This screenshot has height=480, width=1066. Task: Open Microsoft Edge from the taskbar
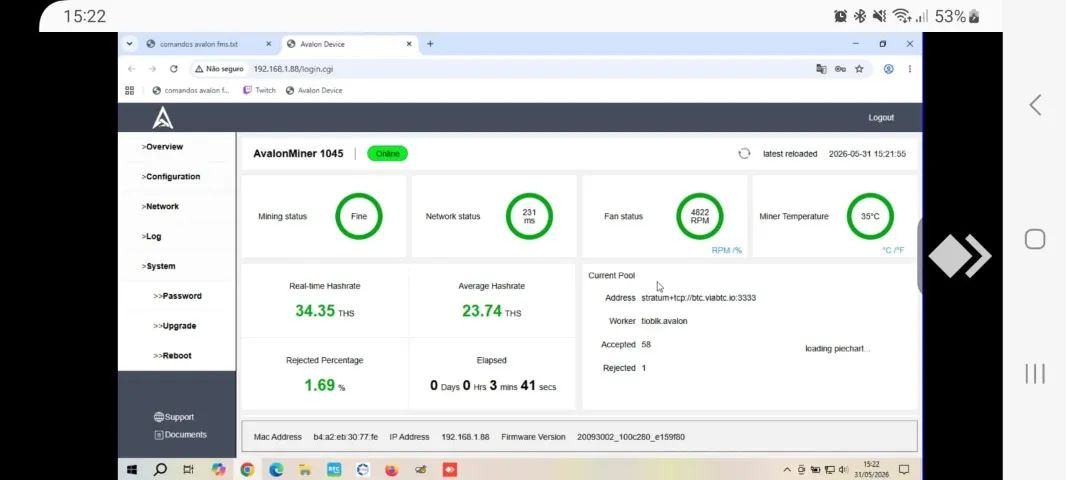[276, 469]
